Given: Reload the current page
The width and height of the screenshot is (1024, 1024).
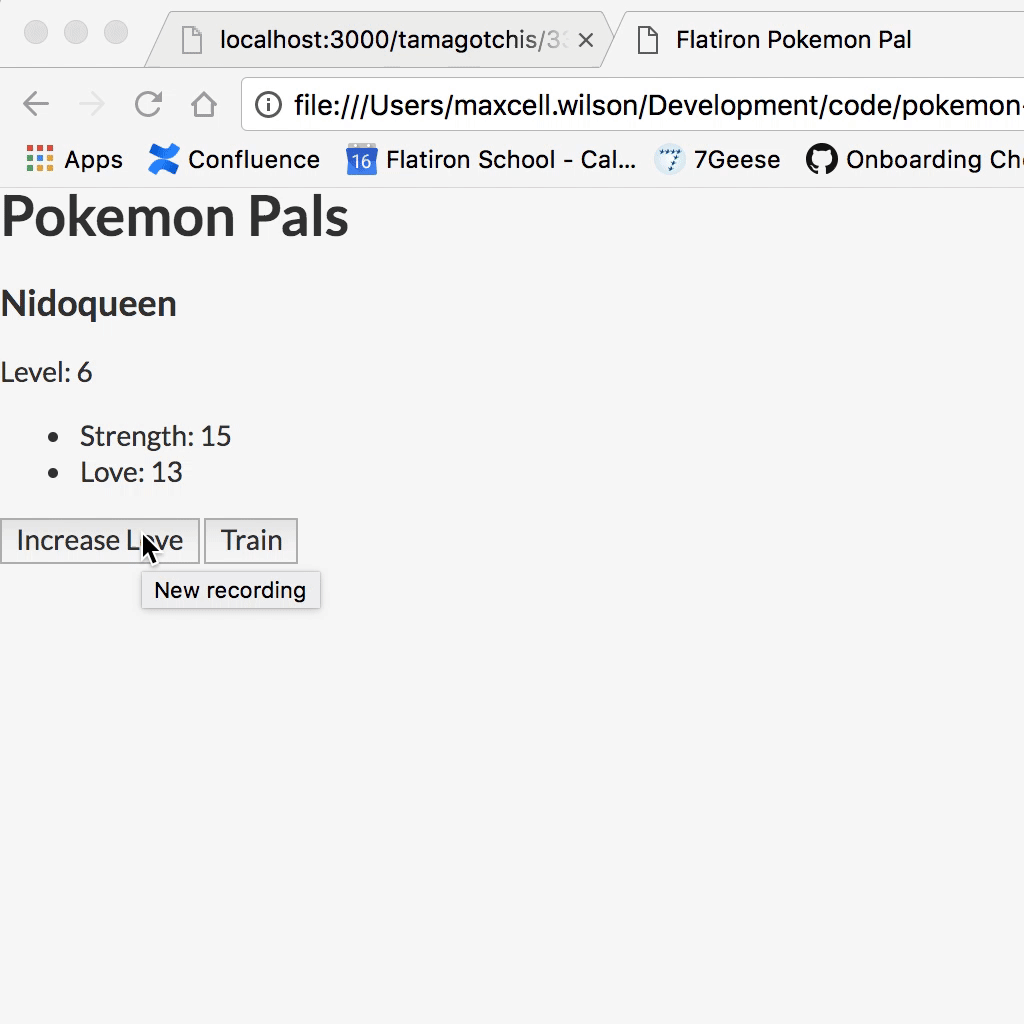Looking at the screenshot, I should (x=148, y=104).
